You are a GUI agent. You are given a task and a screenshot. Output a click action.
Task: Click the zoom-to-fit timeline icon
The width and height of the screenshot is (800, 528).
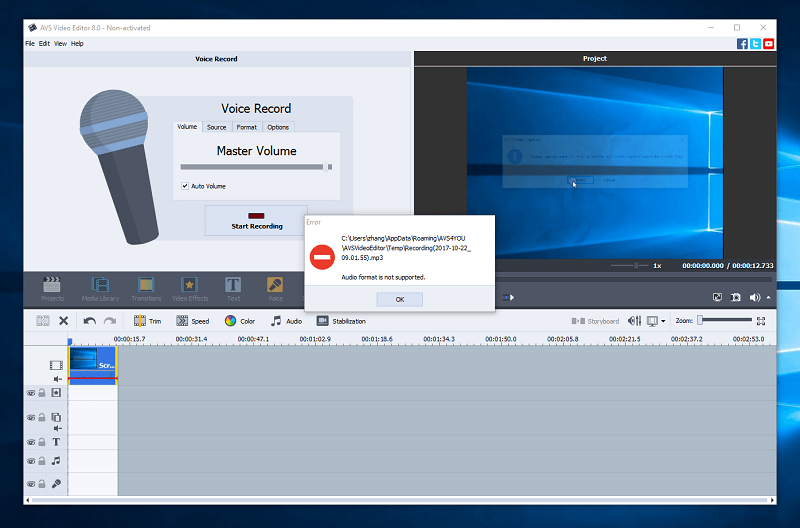click(761, 321)
